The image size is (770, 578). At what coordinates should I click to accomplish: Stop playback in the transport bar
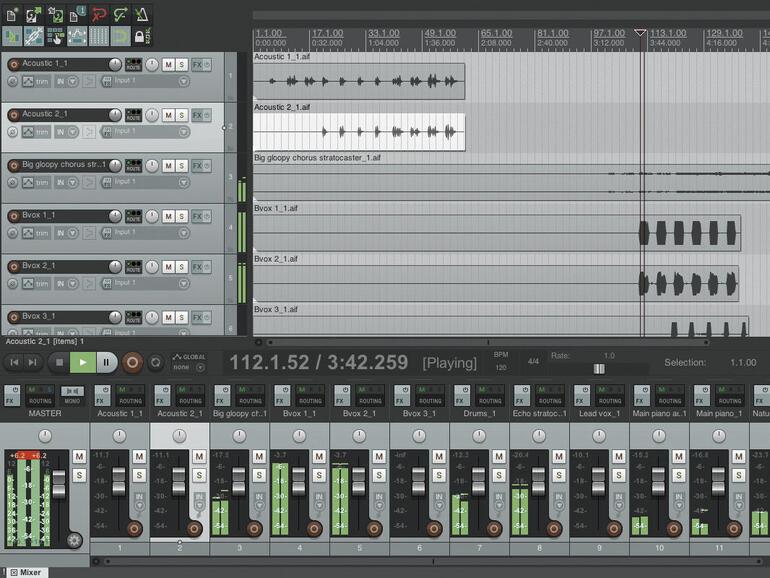coord(59,362)
